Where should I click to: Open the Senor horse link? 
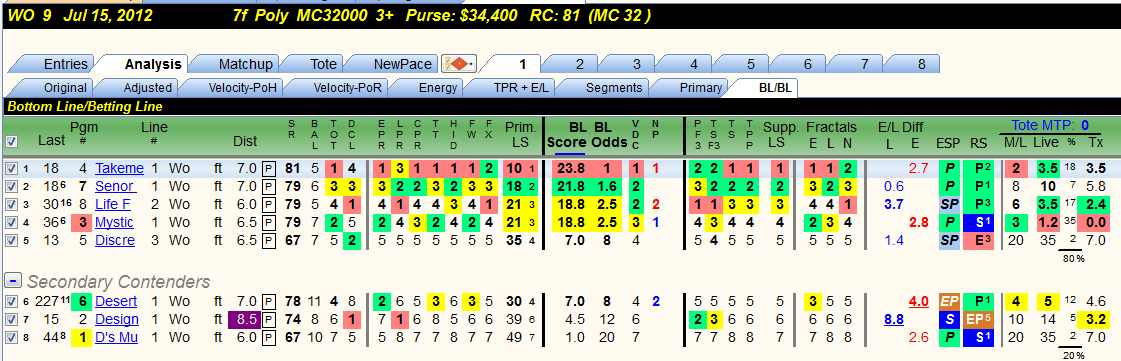point(115,187)
